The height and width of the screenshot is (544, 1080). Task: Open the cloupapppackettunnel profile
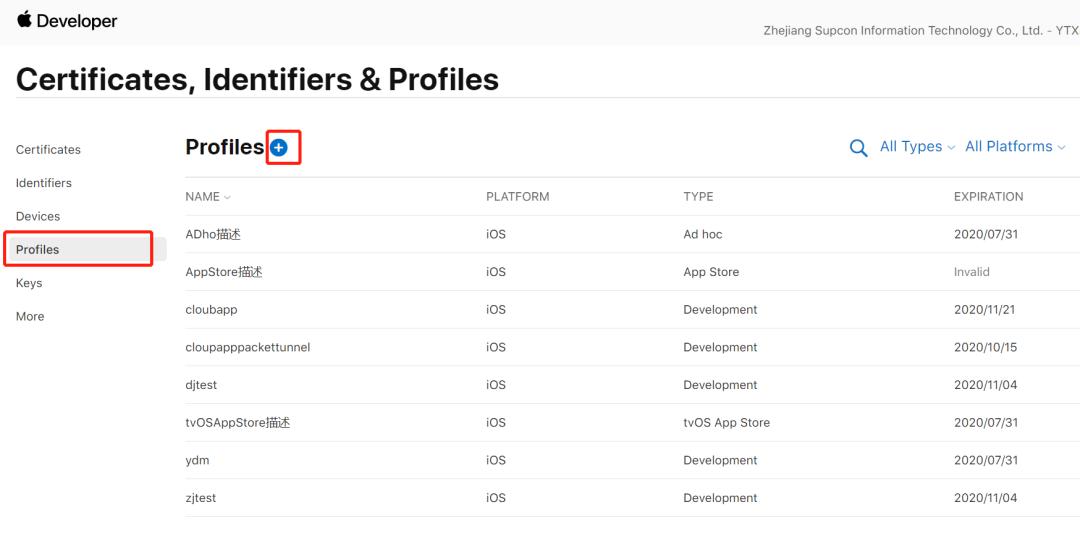(x=248, y=348)
